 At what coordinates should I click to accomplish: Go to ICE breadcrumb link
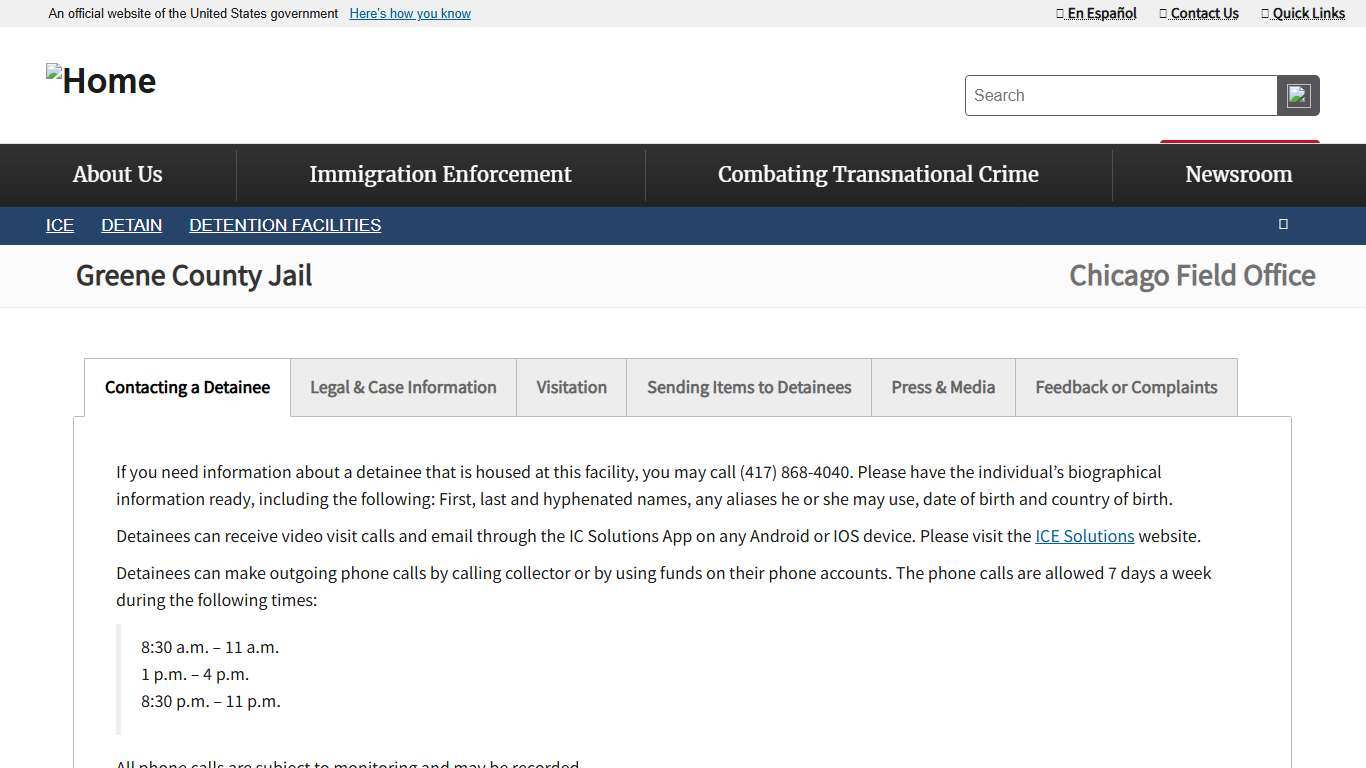point(60,225)
